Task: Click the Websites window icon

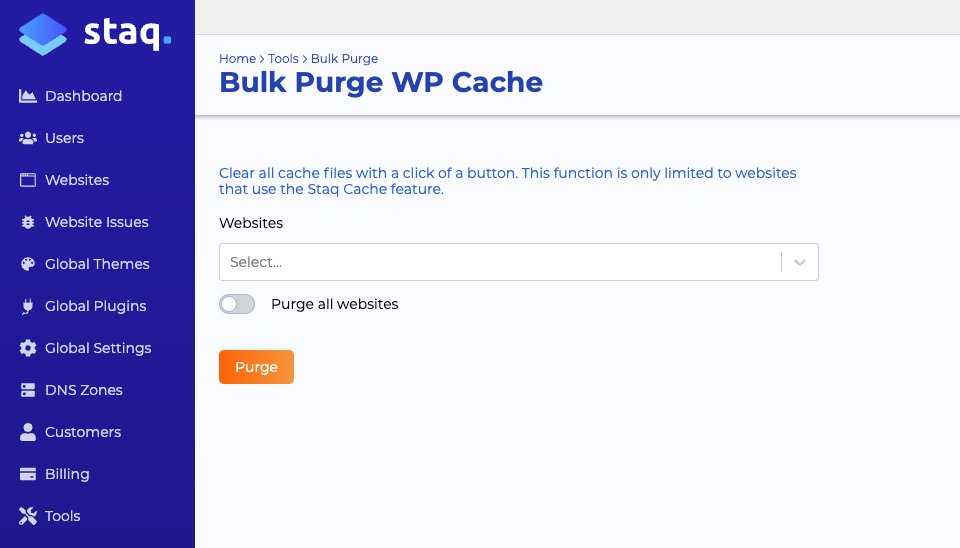Action: tap(28, 180)
